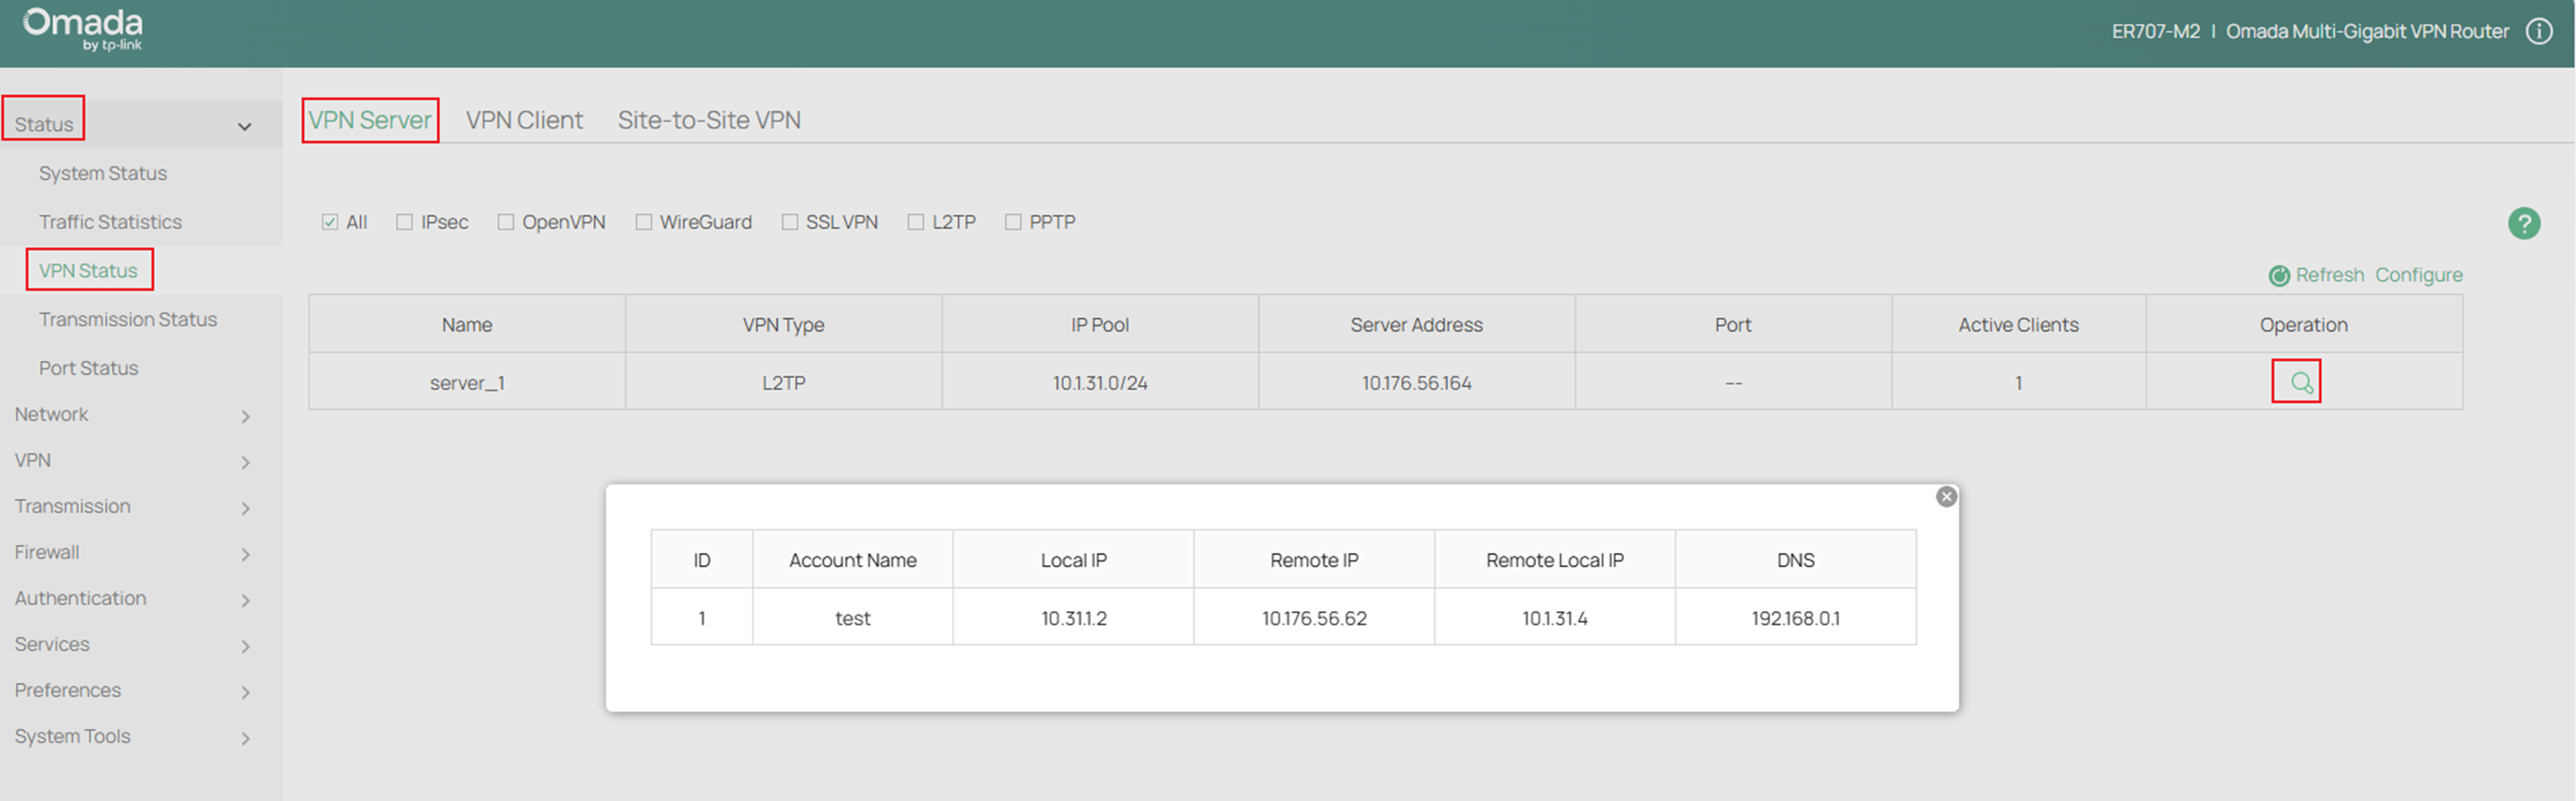Select VPN Status in sidebar

pyautogui.click(x=88, y=270)
